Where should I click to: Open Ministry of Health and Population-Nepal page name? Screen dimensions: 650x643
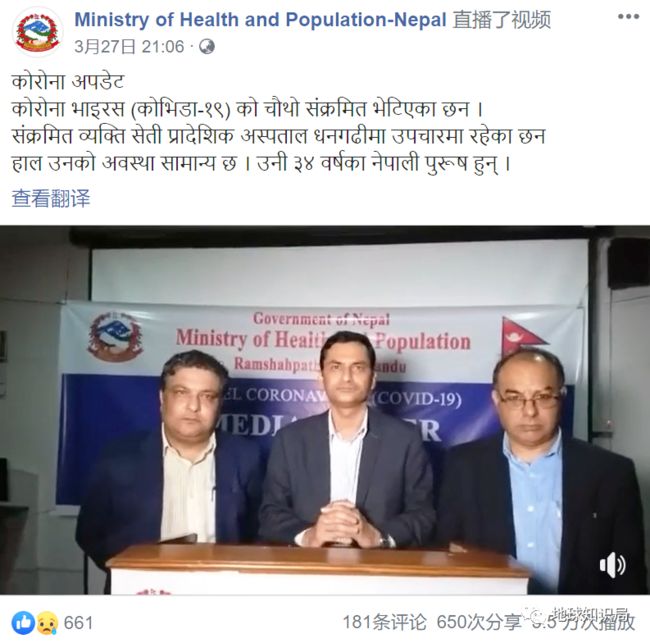[260, 20]
